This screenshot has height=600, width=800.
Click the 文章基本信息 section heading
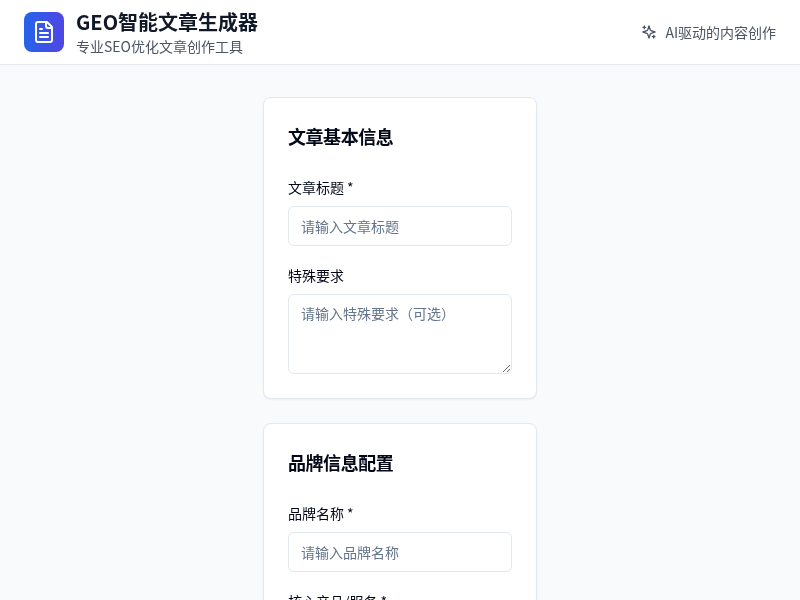tap(340, 138)
